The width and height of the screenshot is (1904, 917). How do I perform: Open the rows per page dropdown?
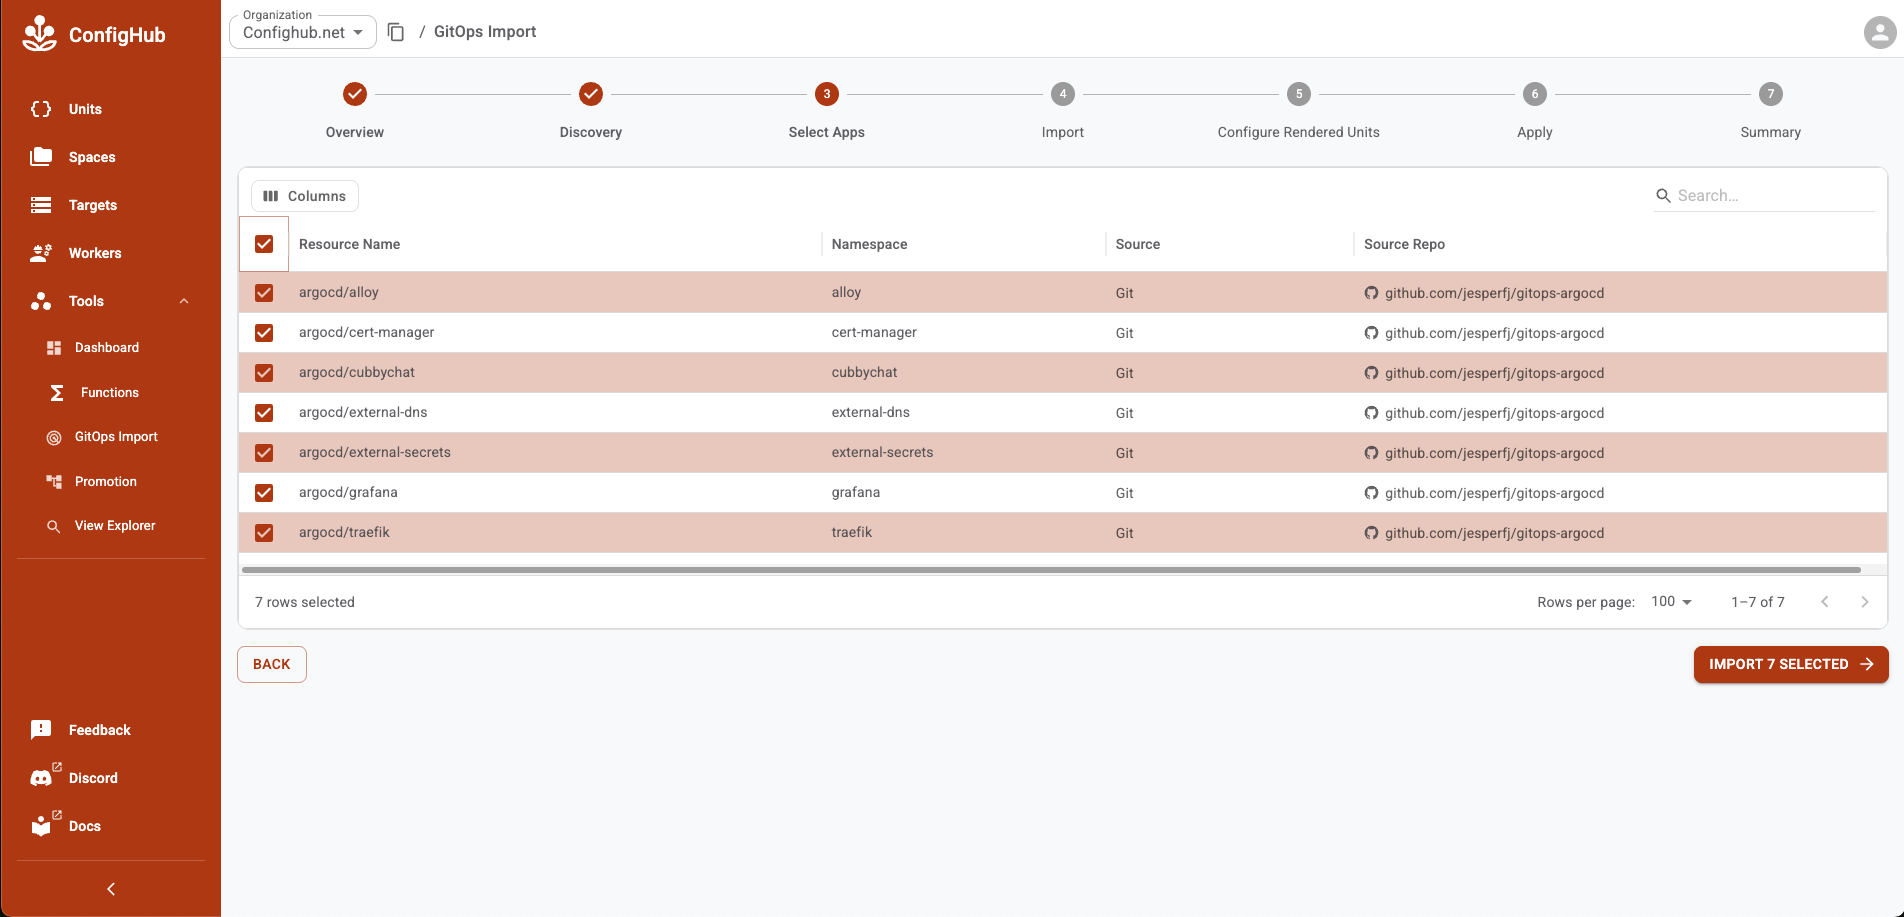click(x=1671, y=602)
